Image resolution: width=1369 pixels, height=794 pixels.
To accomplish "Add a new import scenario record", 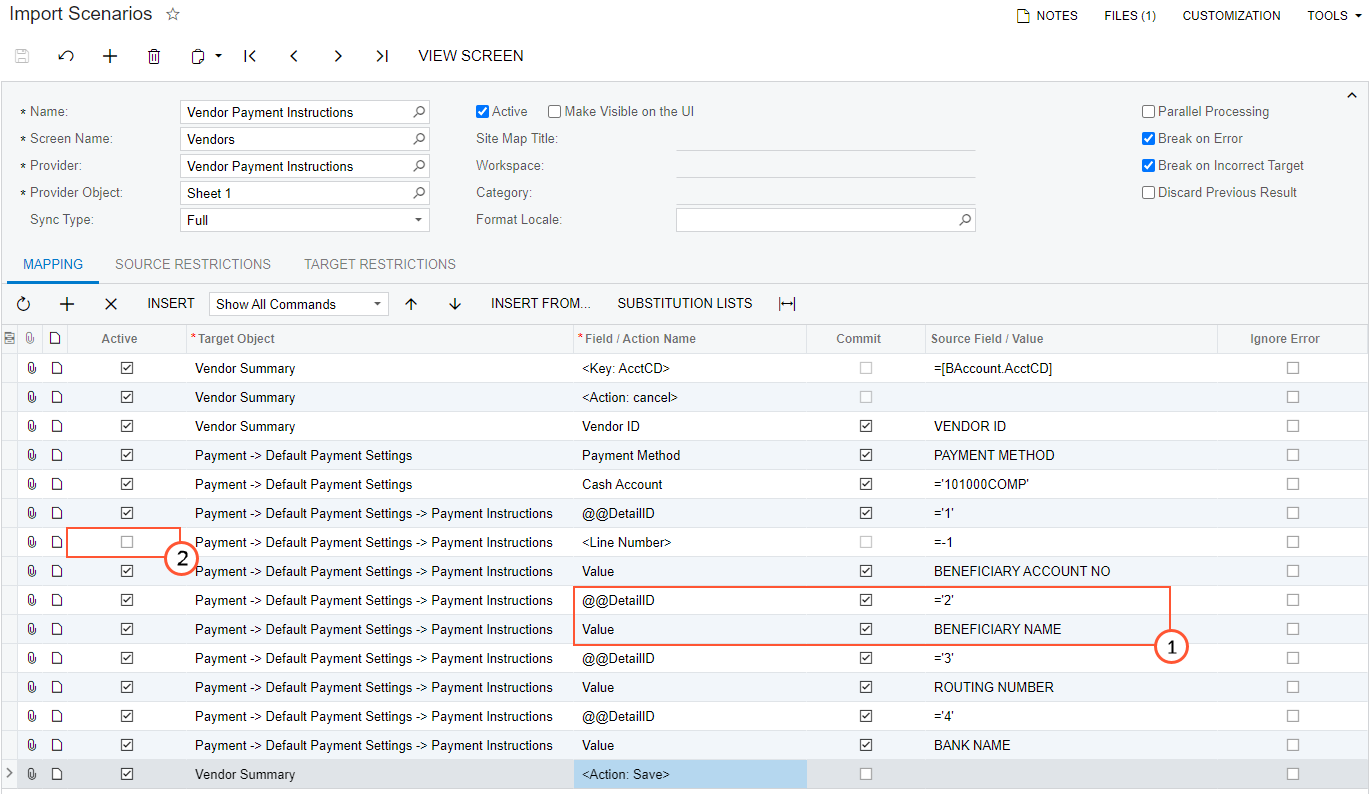I will point(110,56).
